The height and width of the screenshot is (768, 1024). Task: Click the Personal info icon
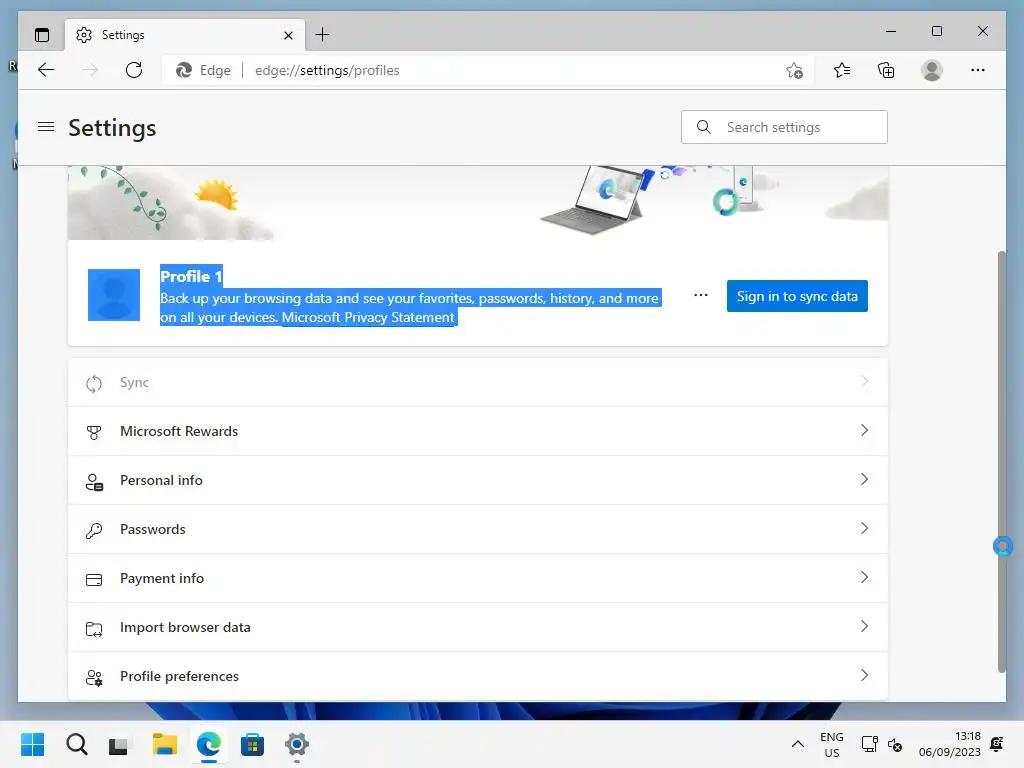pos(94,482)
